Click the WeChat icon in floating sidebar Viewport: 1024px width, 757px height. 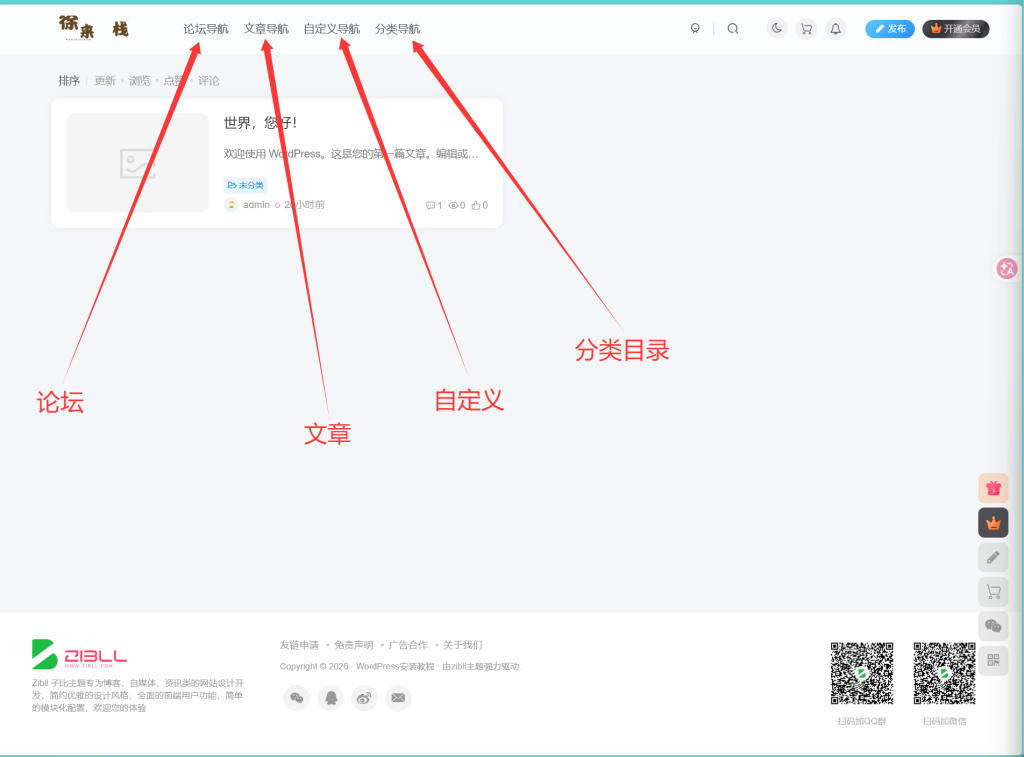993,626
